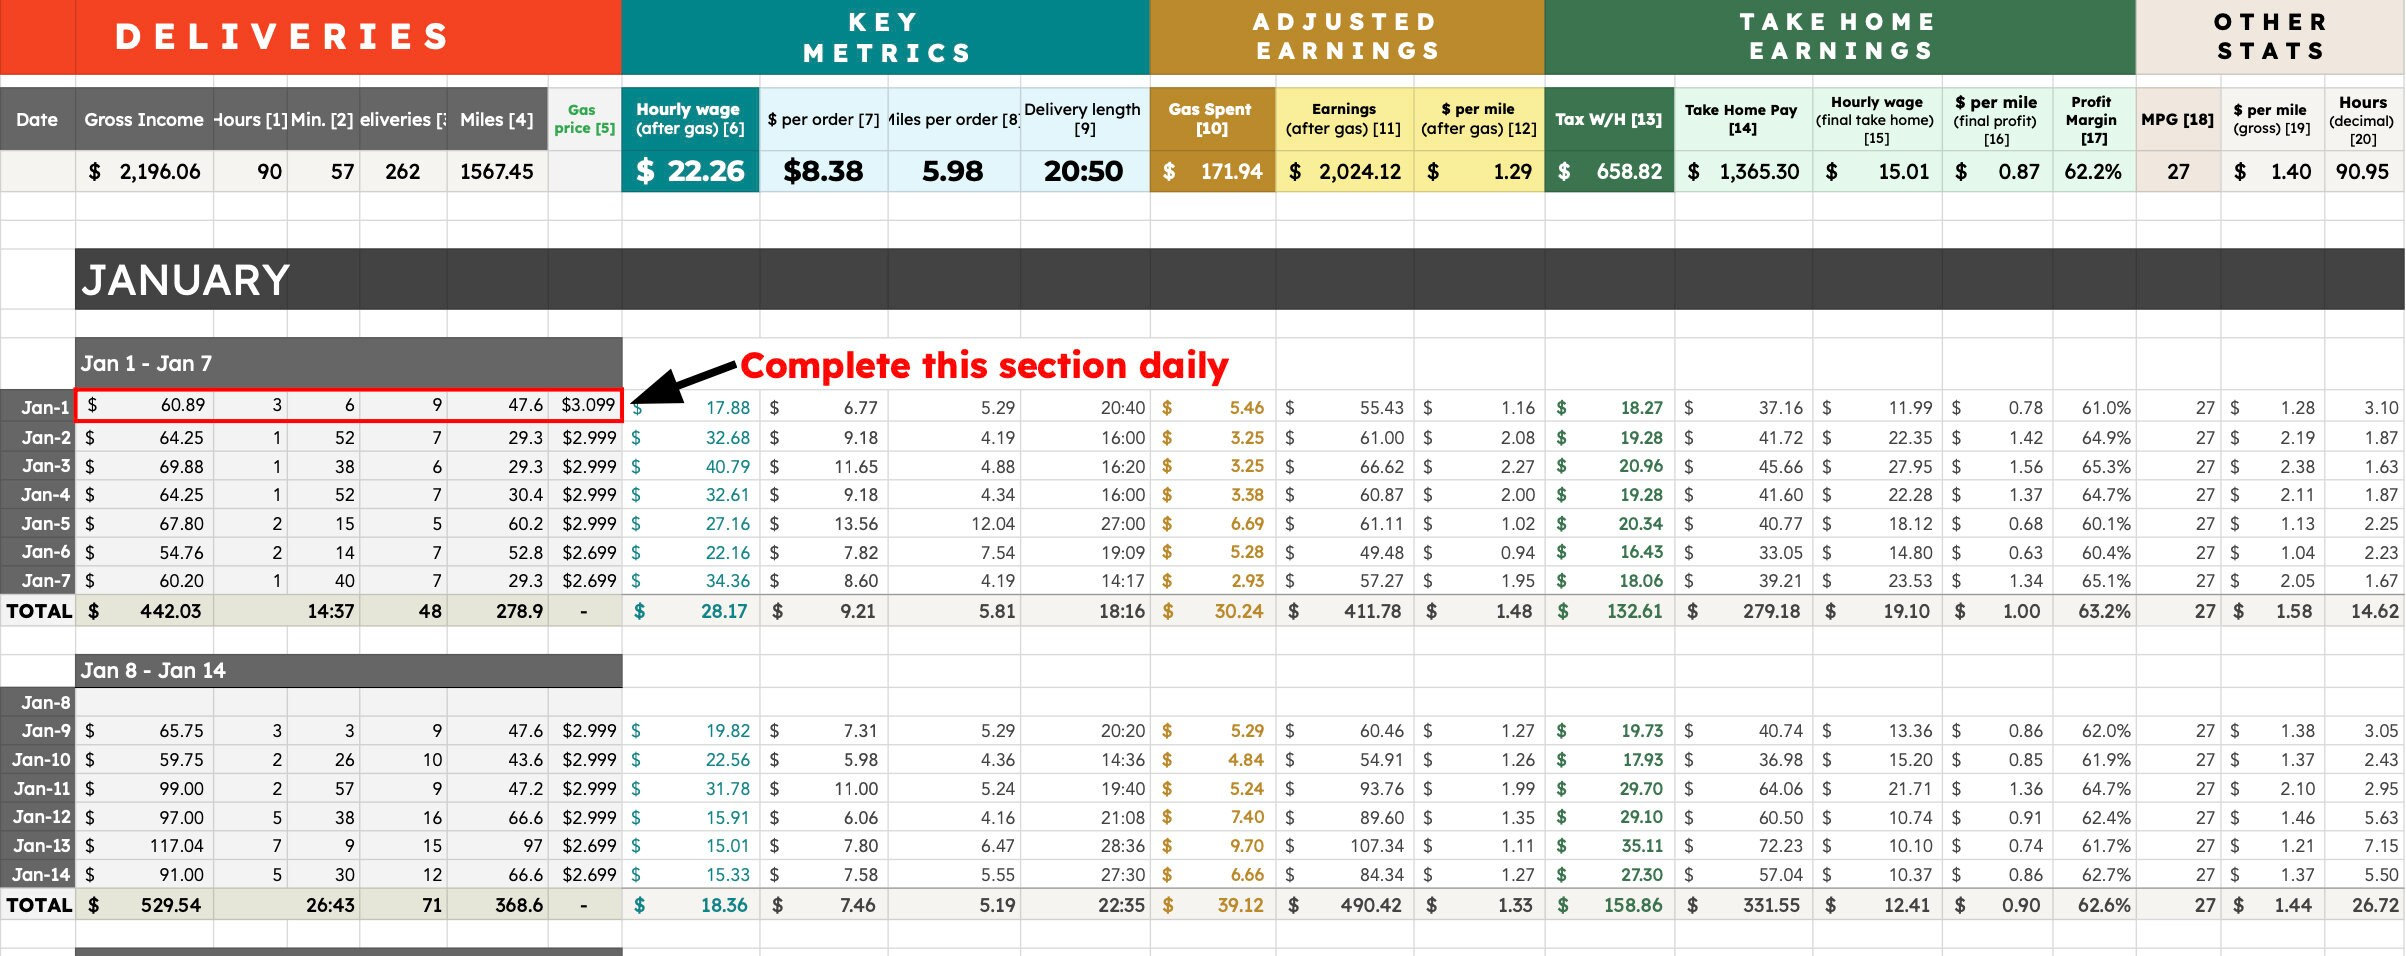The image size is (2406, 956).
Task: Select the Hourly wage (after gas) column header
Action: click(x=688, y=119)
